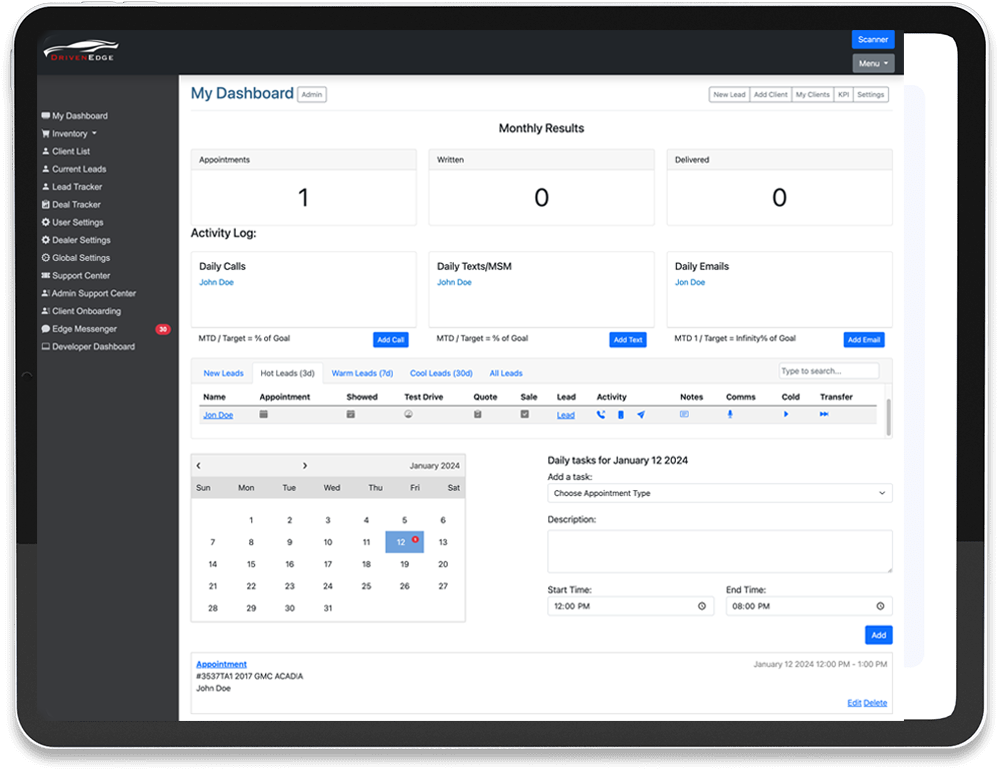The image size is (1000, 770).
Task: Toggle the Quote icon in Jon Doe row
Action: pos(478,414)
